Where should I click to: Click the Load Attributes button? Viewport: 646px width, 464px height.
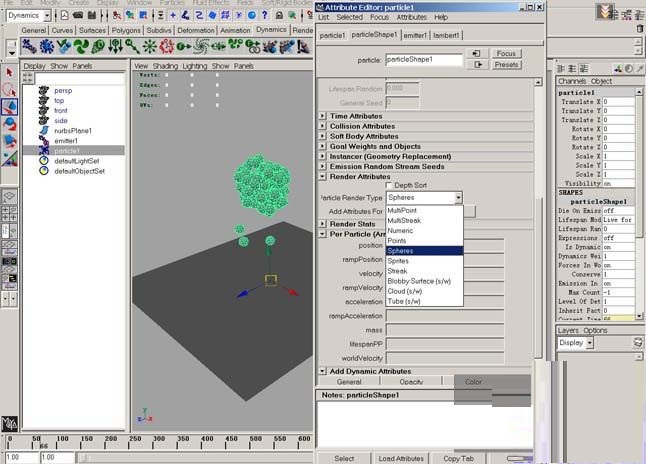coord(401,458)
